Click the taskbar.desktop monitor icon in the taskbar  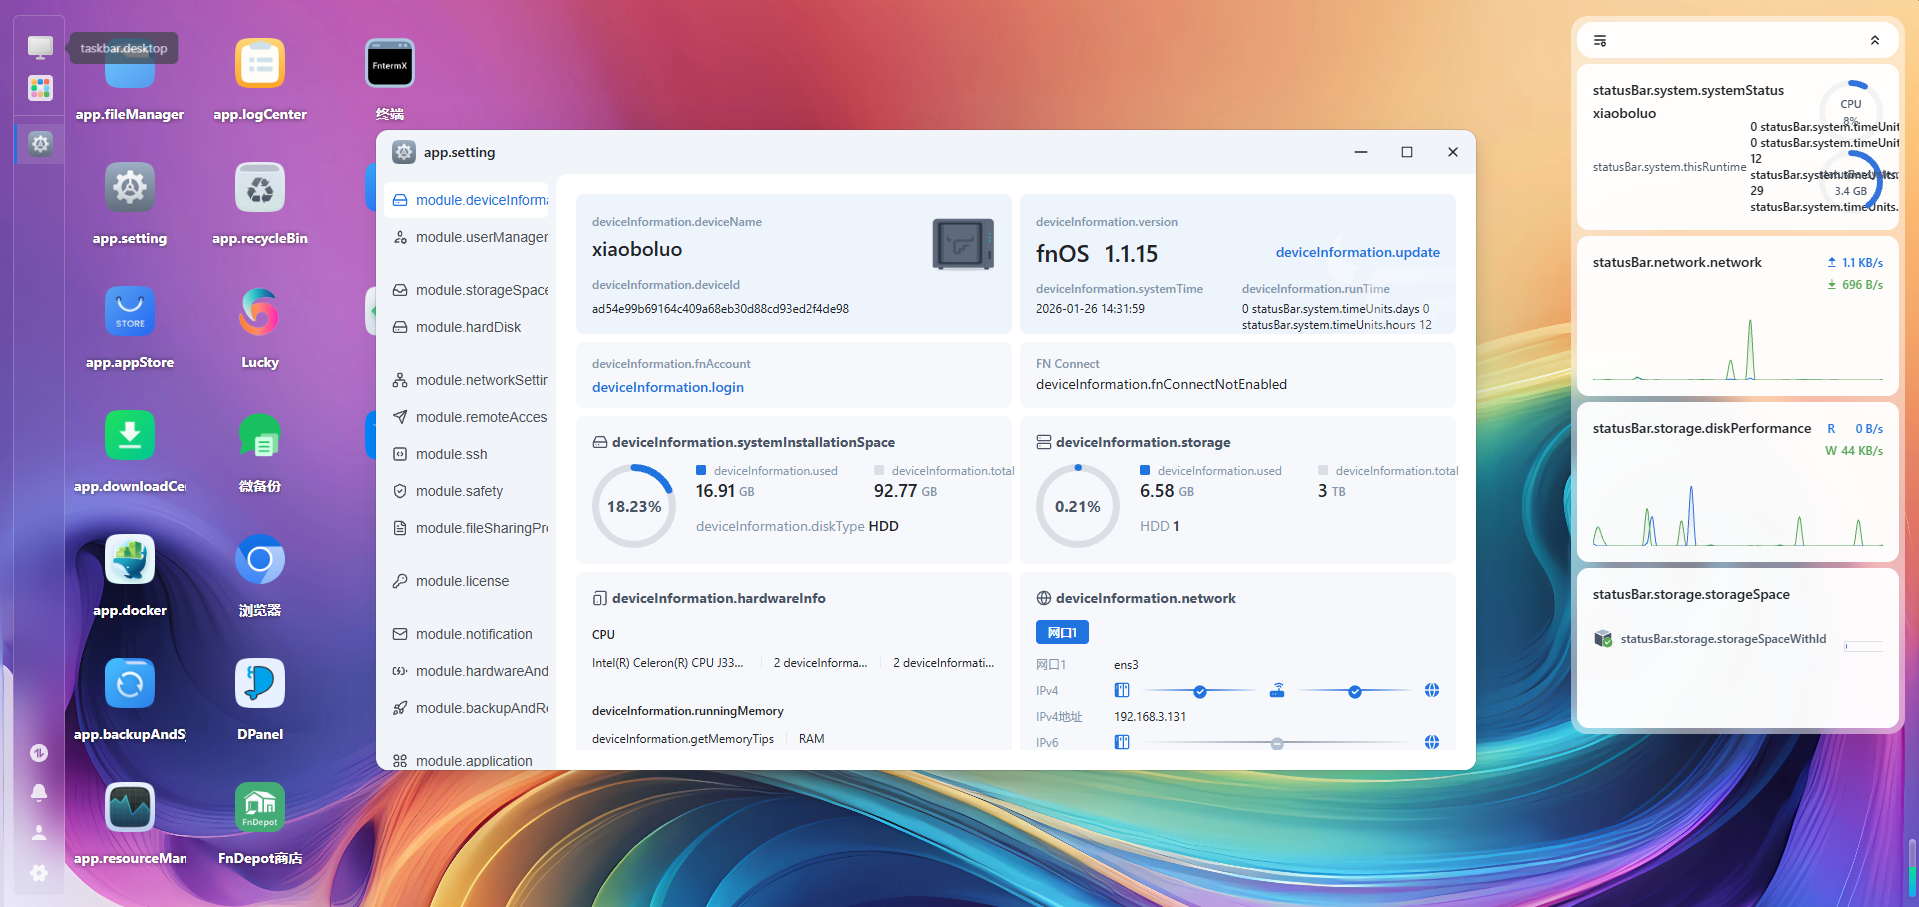(40, 47)
